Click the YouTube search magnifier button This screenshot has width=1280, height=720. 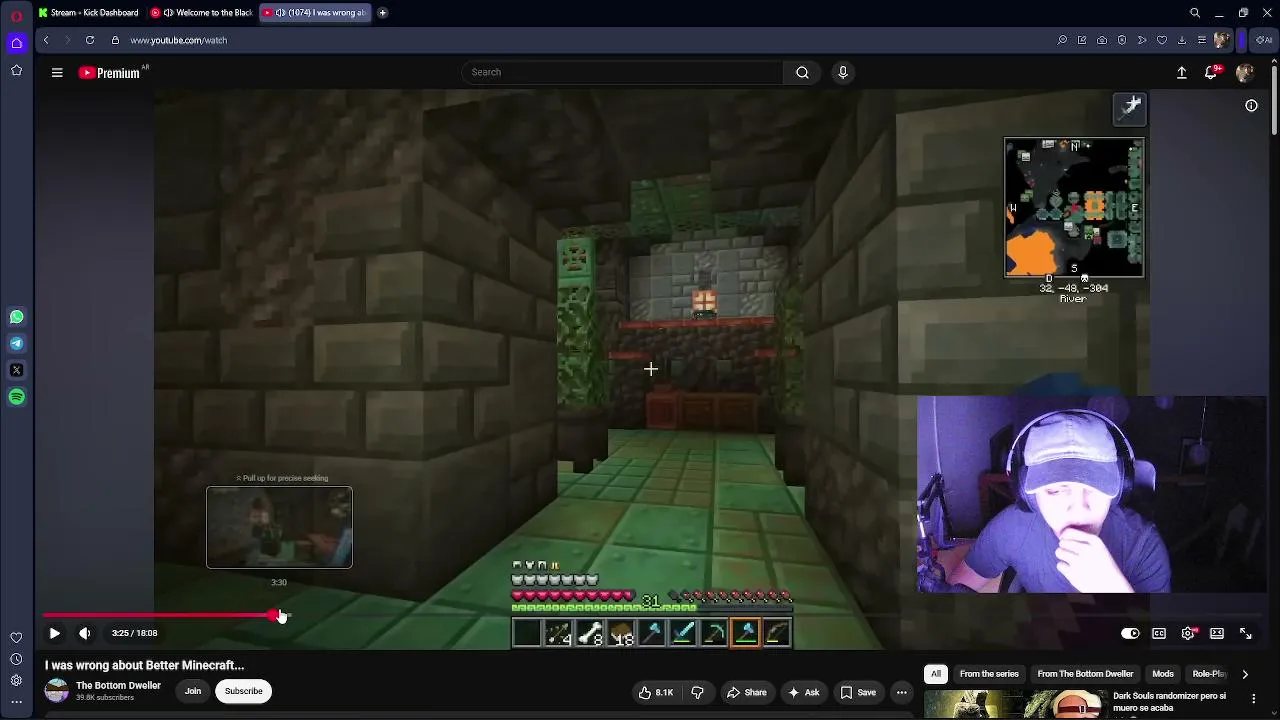802,72
